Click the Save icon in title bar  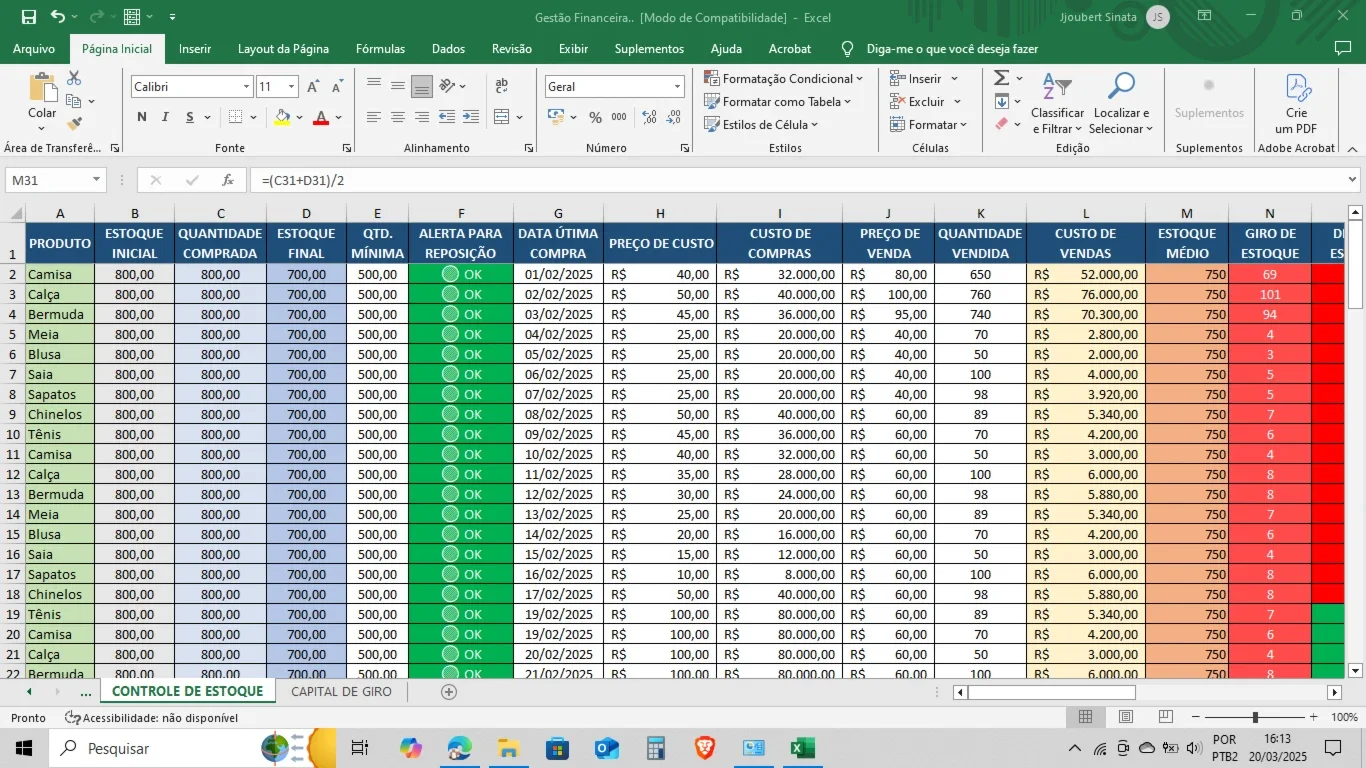click(x=29, y=17)
